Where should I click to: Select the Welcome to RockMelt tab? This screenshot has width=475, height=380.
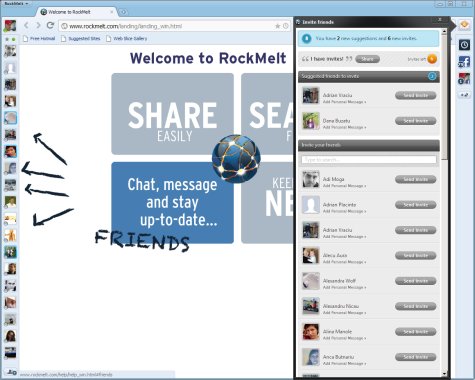(75, 12)
